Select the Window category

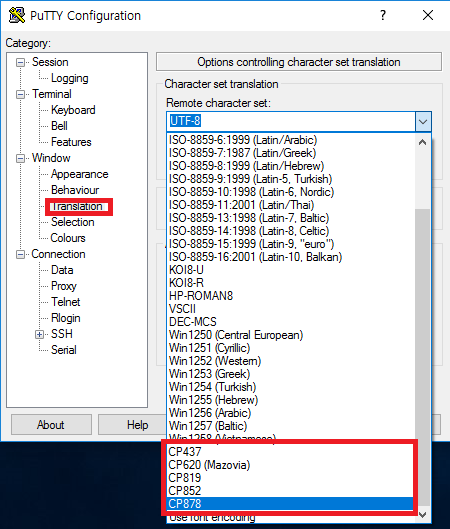click(x=51, y=158)
